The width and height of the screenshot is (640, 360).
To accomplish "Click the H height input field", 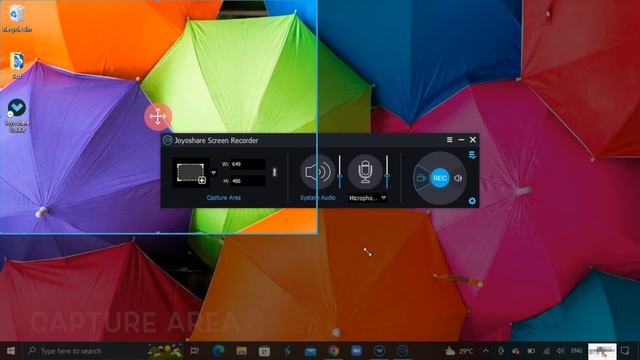I will pos(248,181).
